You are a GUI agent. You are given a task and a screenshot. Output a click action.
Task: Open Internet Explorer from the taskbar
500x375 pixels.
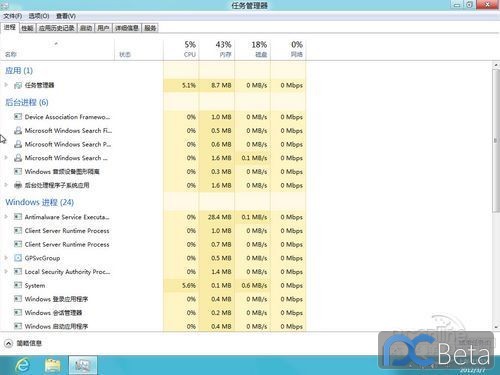click(x=22, y=365)
